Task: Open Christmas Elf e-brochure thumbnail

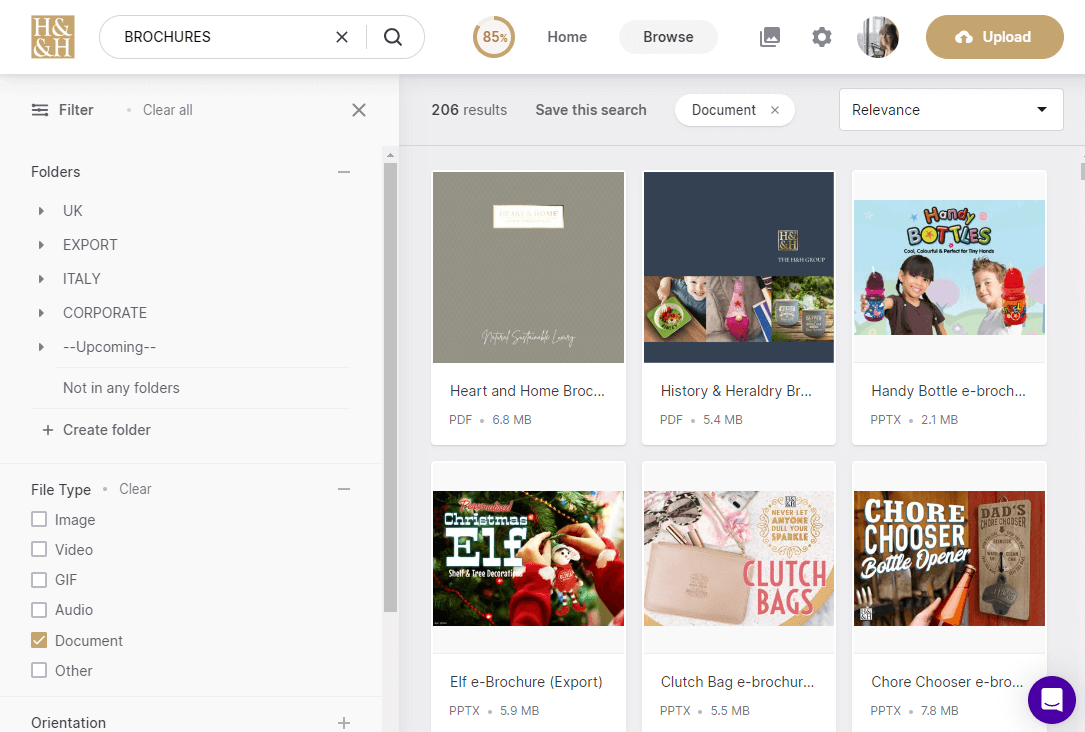Action: coord(528,558)
